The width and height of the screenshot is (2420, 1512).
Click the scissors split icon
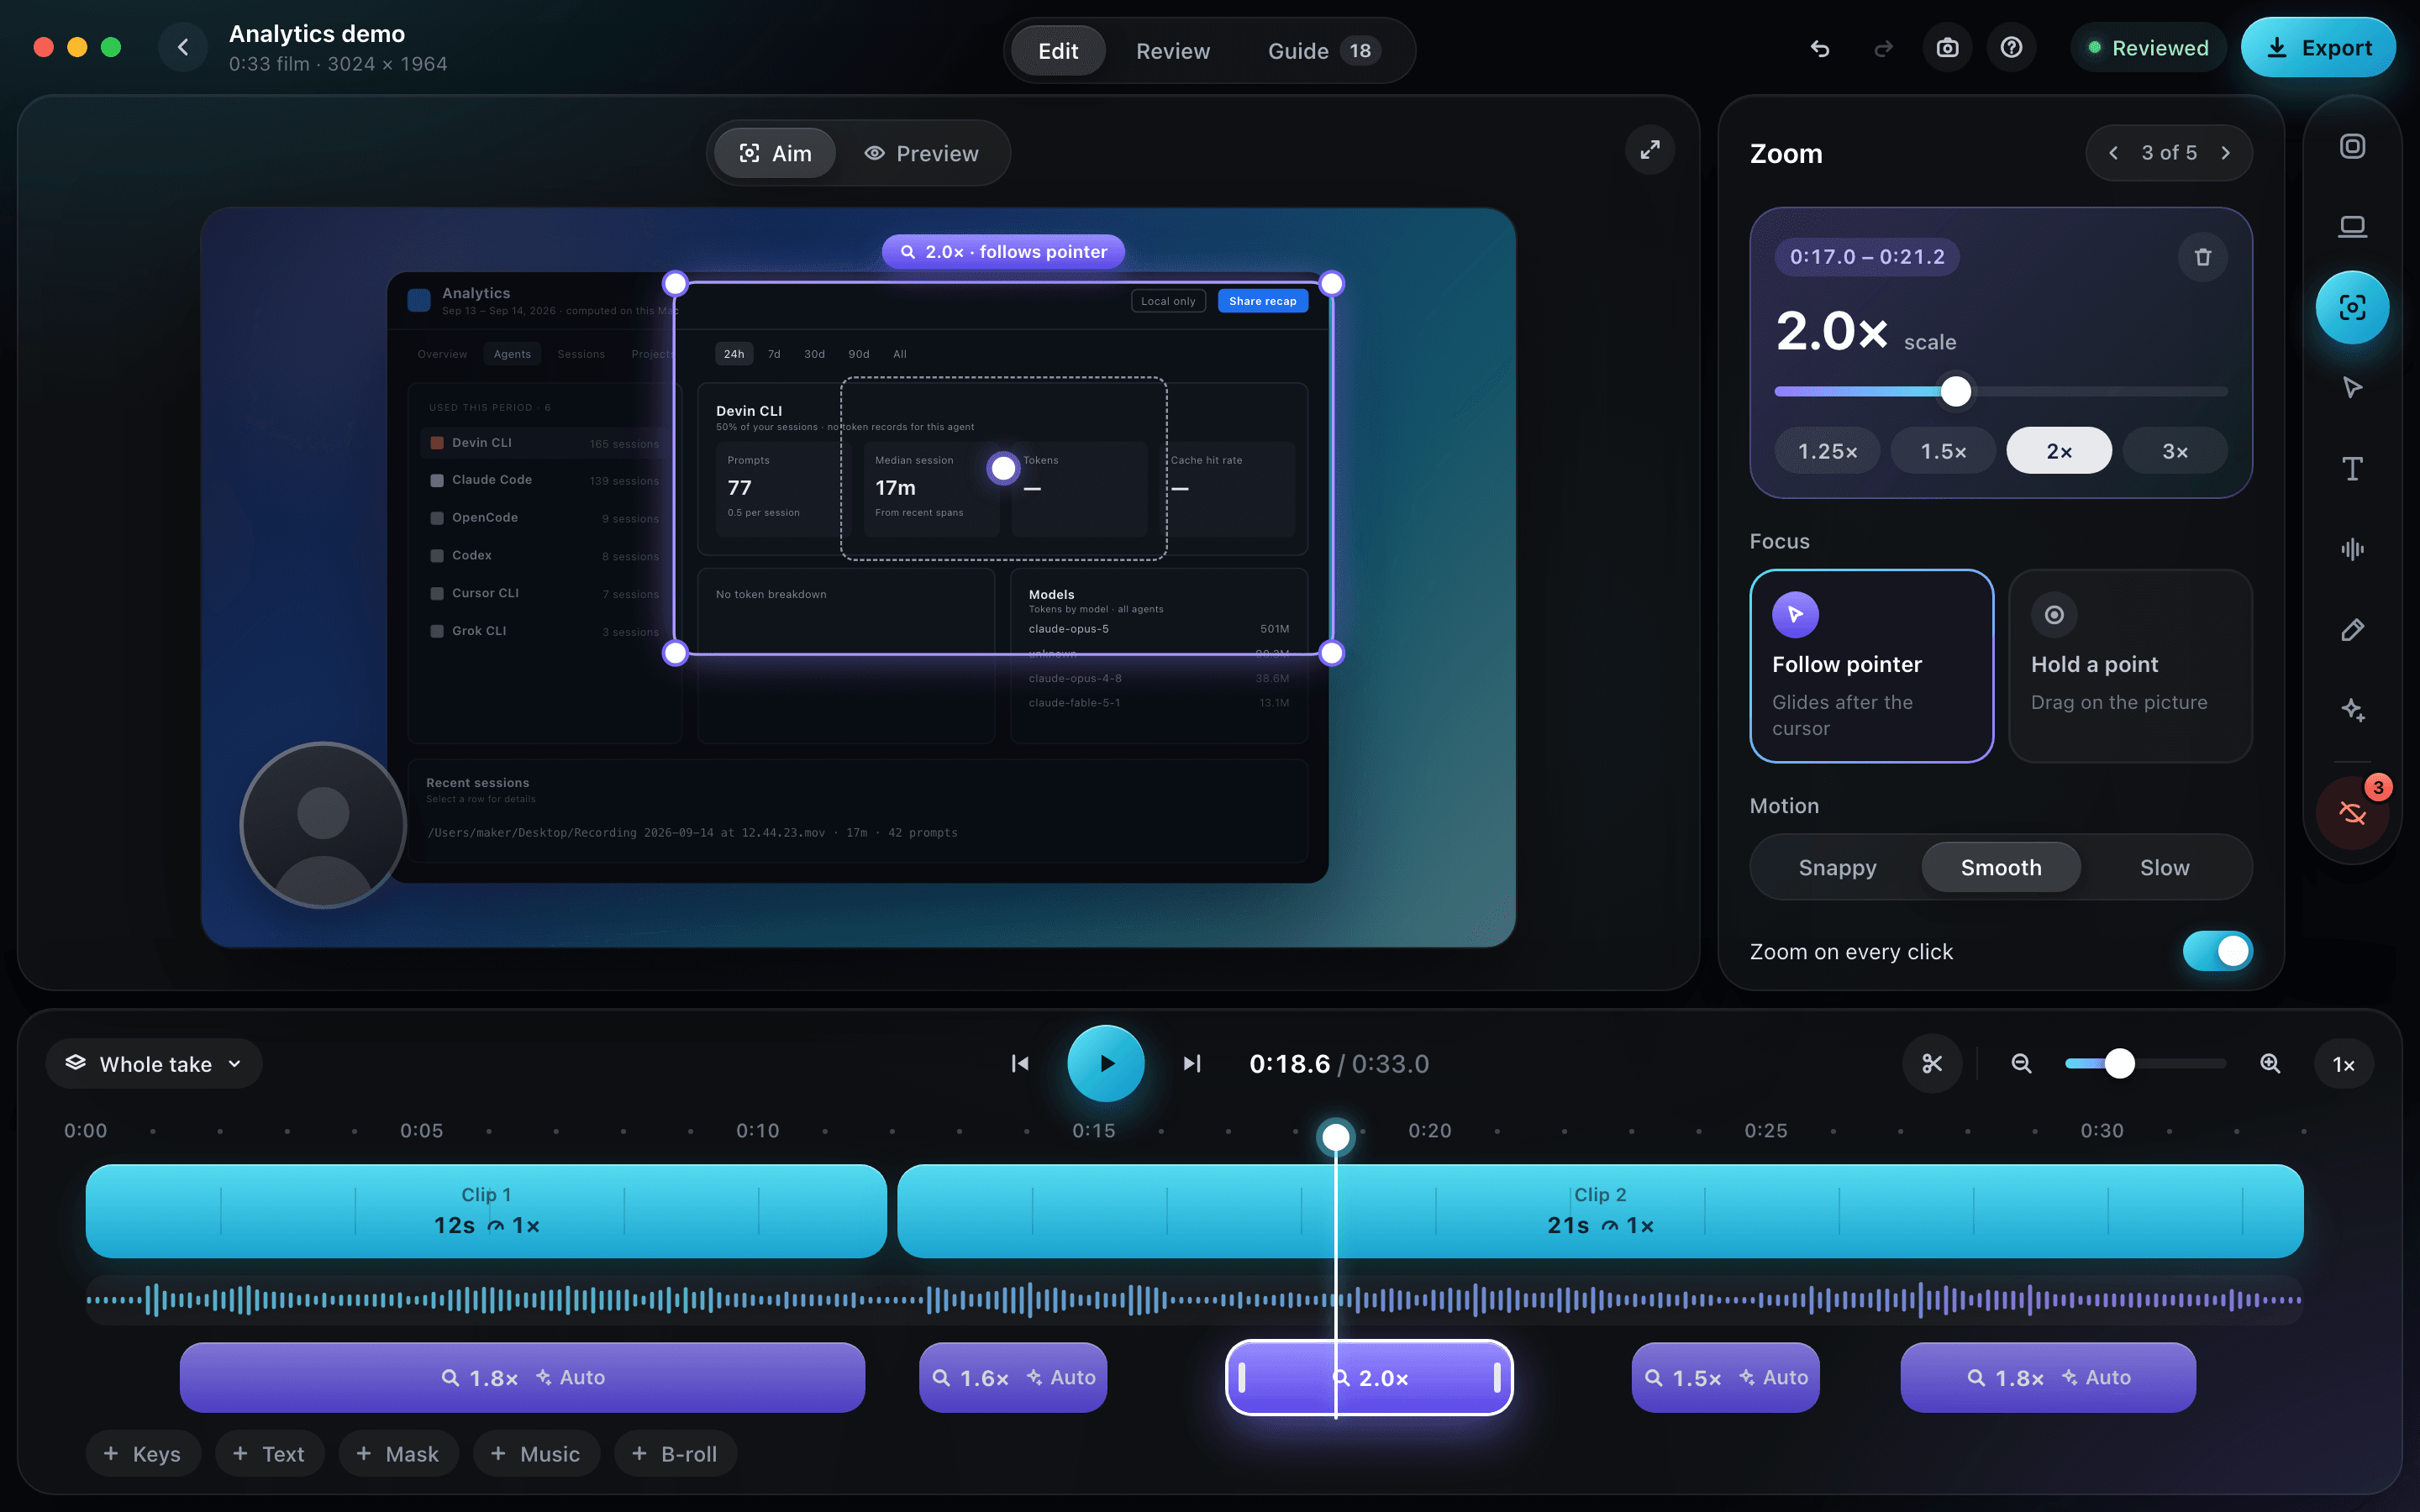[1932, 1063]
